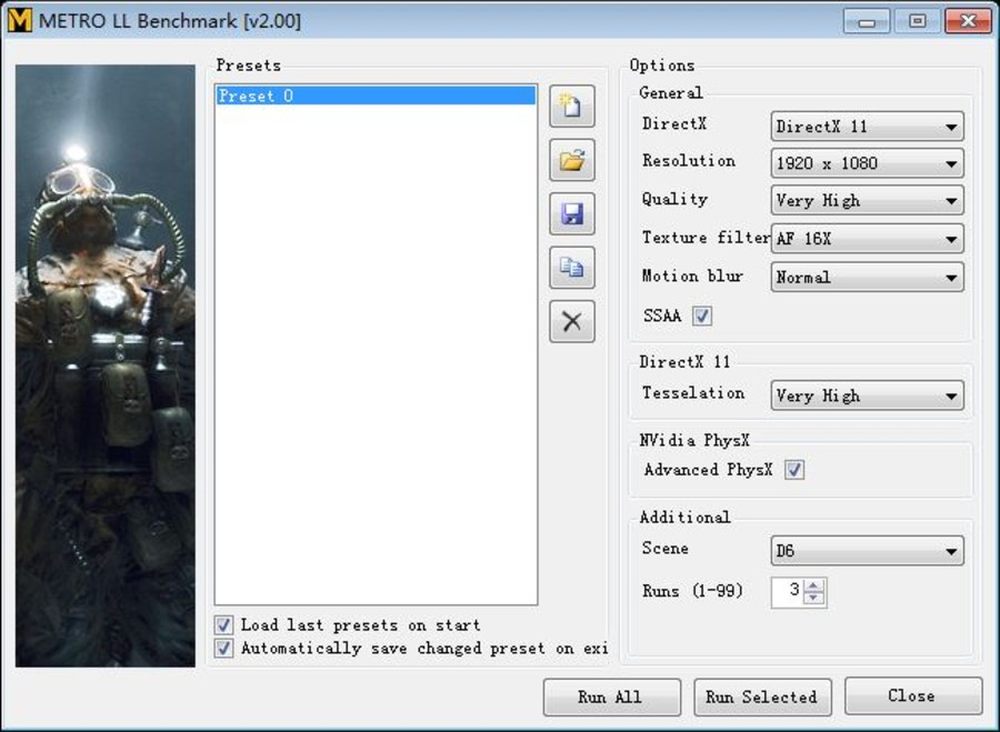The image size is (1000, 732).
Task: Open the Scene dropdown showing D6
Action: 867,550
